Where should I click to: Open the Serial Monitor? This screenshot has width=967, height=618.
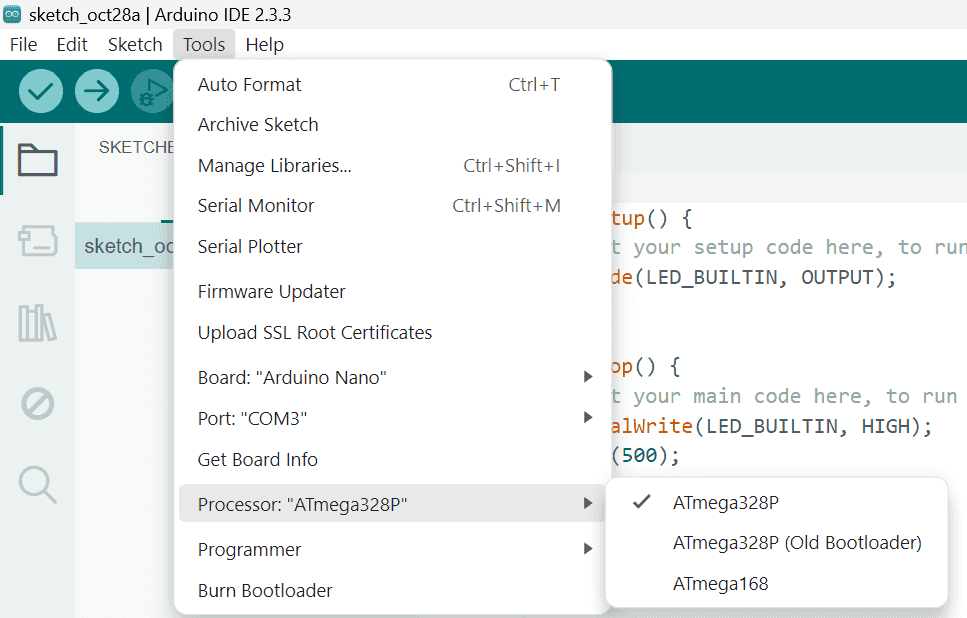pos(256,205)
